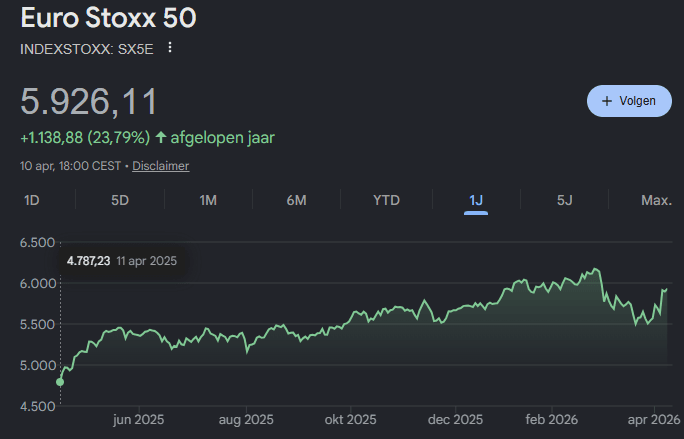684x439 pixels.
Task: Switch to the 1D time range
Action: click(x=31, y=200)
